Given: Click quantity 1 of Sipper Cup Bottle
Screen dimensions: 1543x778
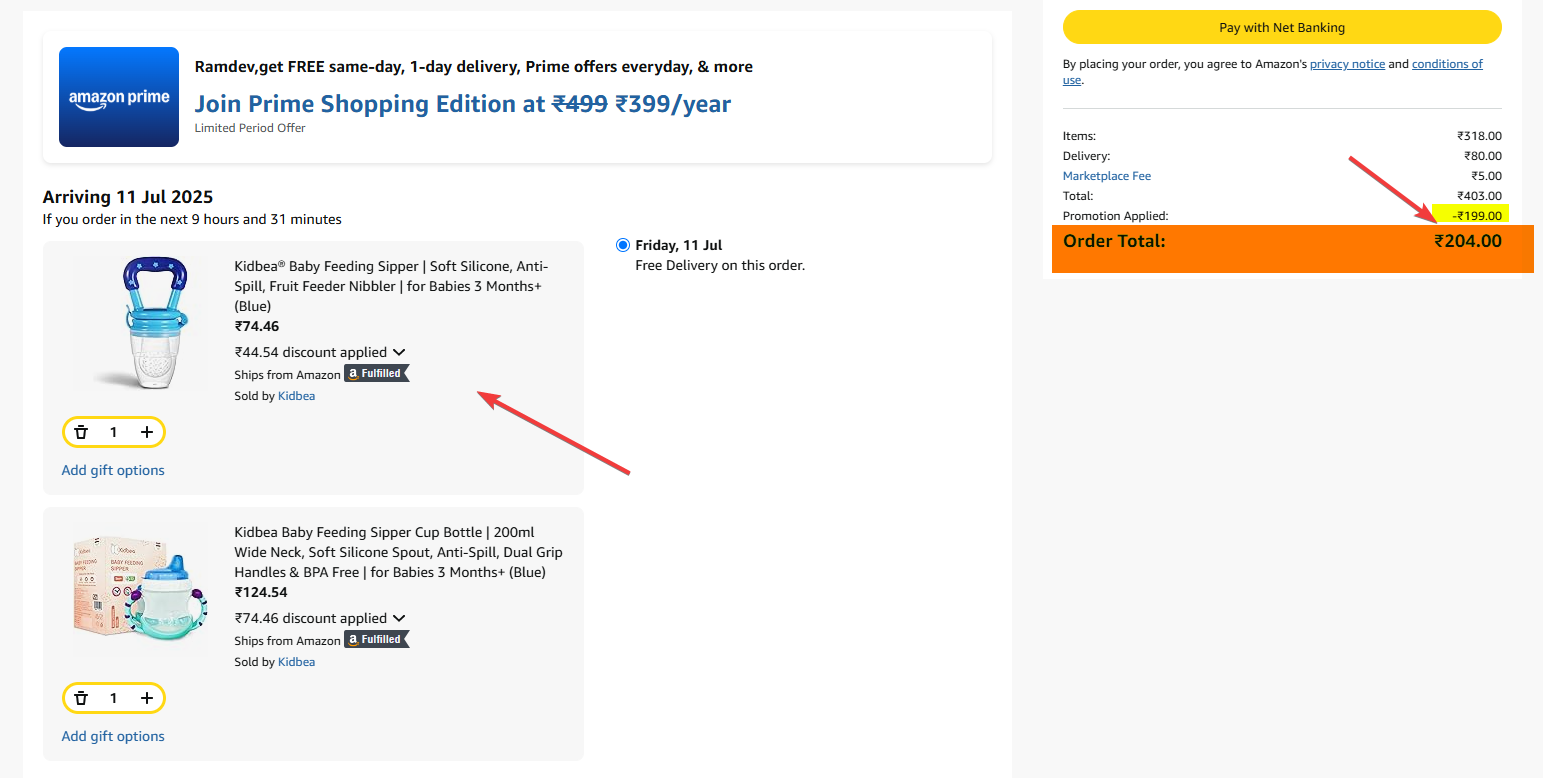Looking at the screenshot, I should (114, 698).
